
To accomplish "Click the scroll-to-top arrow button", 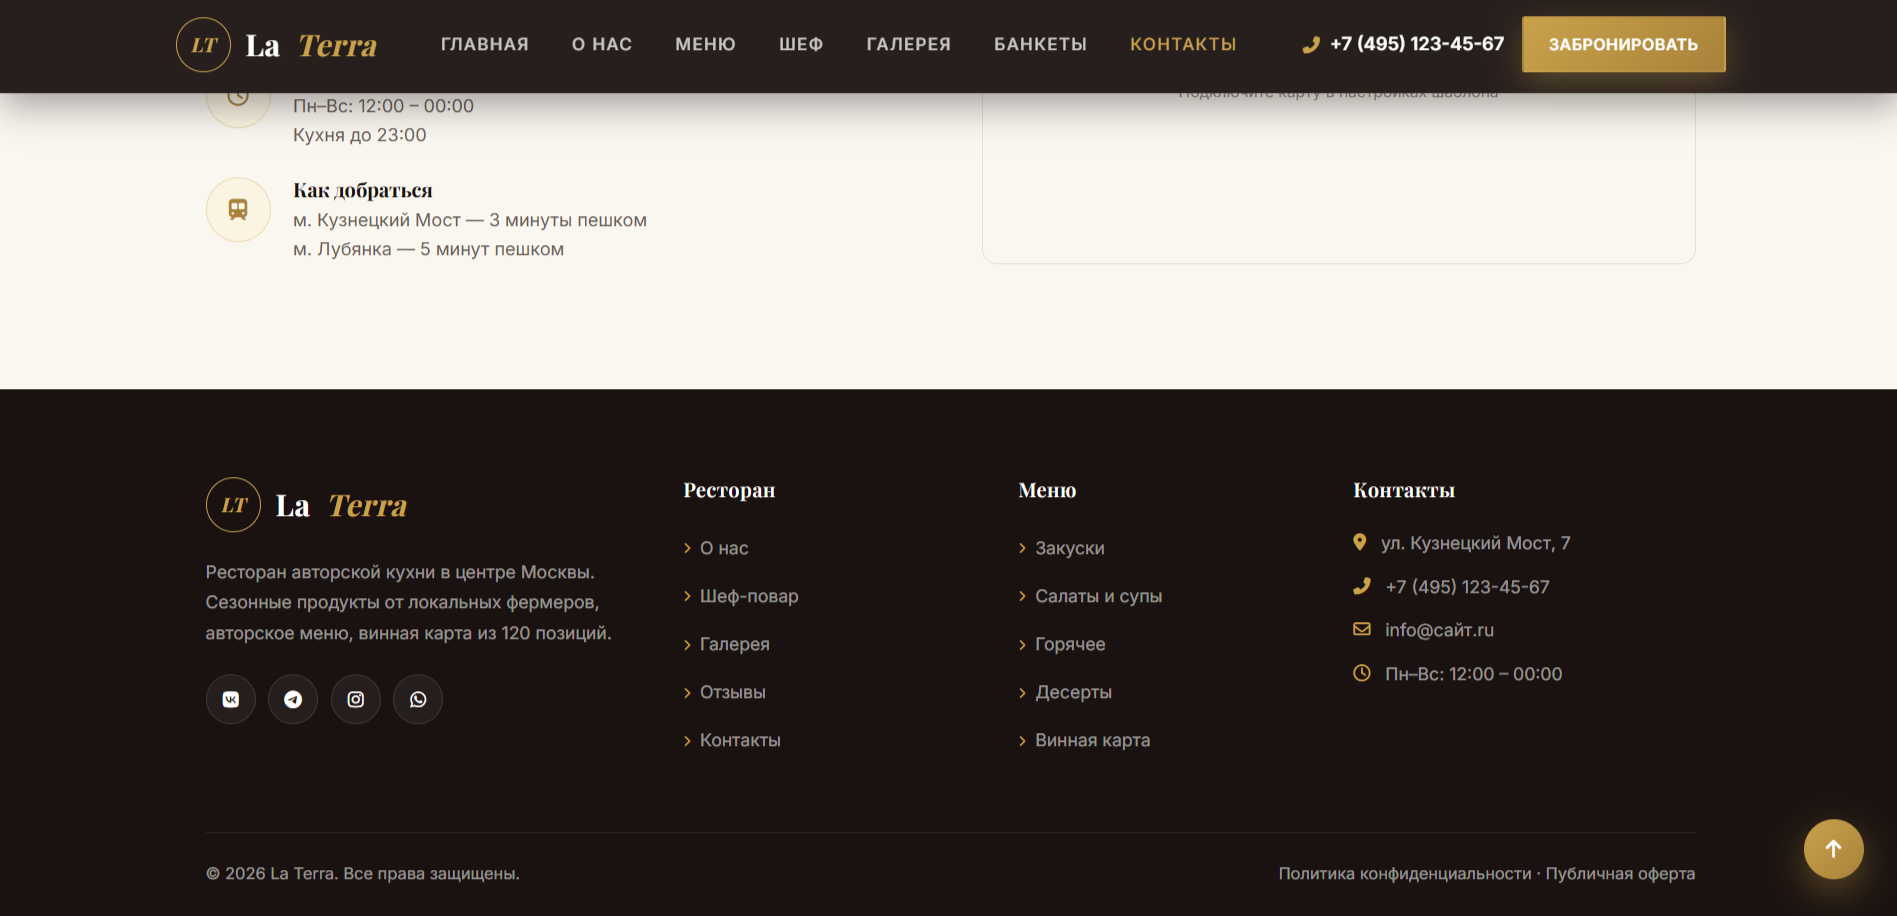I will point(1833,849).
